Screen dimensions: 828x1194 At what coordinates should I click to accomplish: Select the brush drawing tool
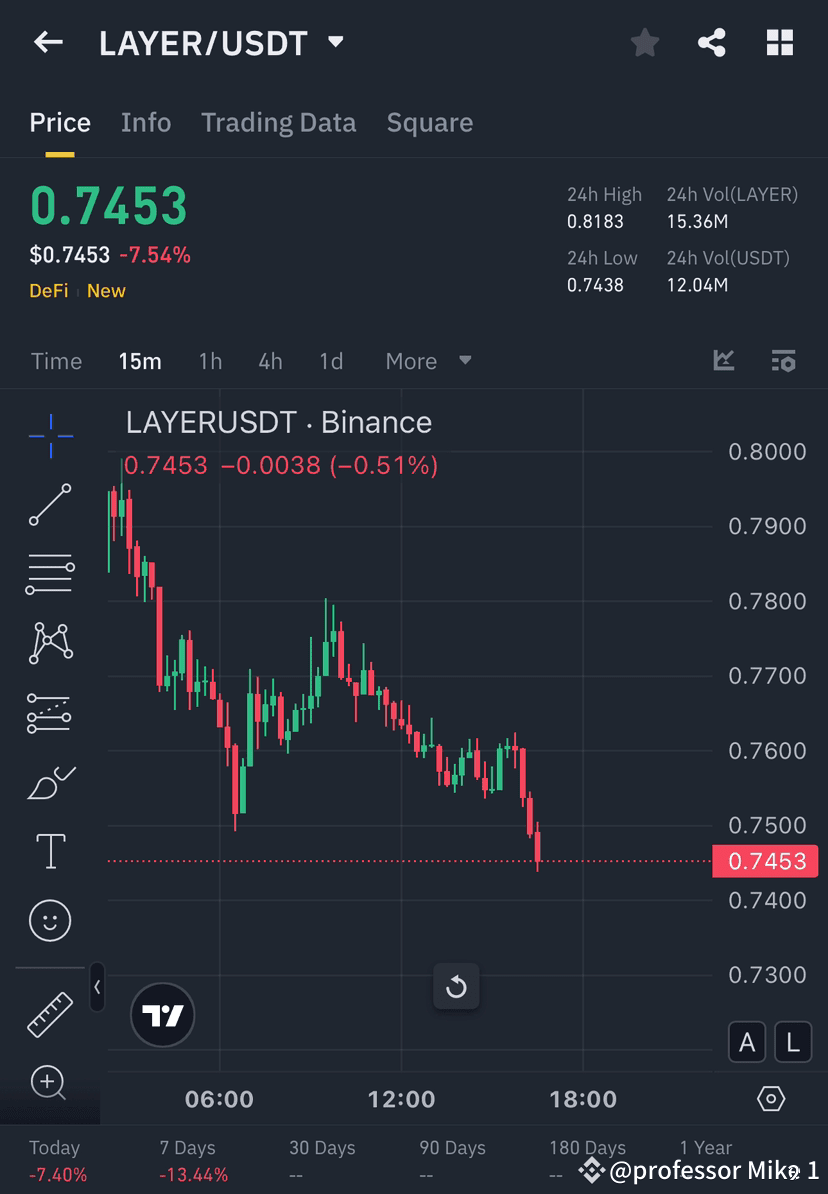coord(50,782)
